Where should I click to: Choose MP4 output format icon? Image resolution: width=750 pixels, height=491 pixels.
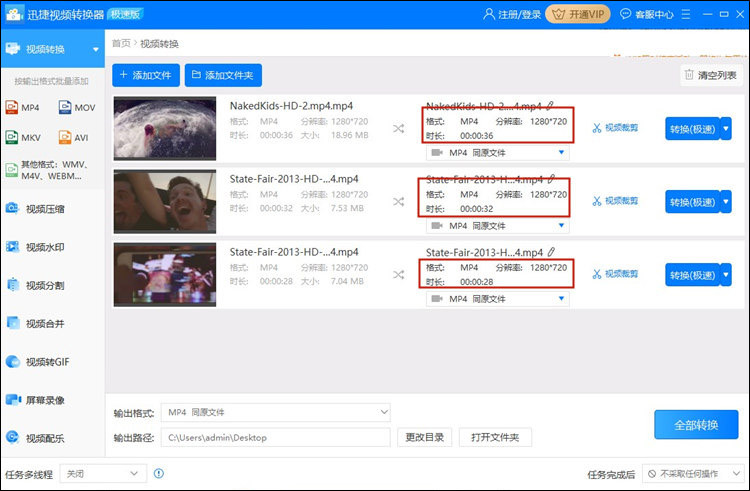22,108
